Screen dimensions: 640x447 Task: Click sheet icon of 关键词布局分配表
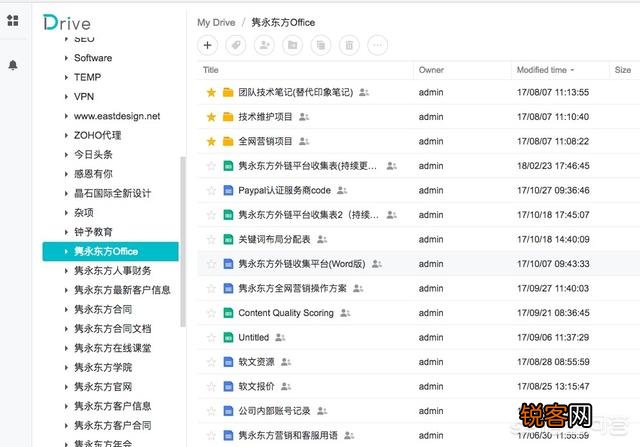click(x=228, y=240)
